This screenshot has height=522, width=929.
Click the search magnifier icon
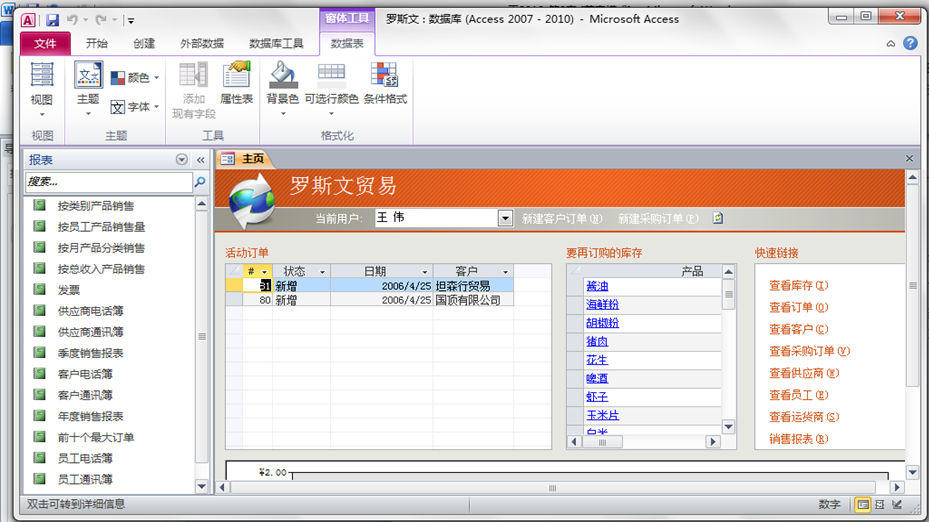[200, 182]
